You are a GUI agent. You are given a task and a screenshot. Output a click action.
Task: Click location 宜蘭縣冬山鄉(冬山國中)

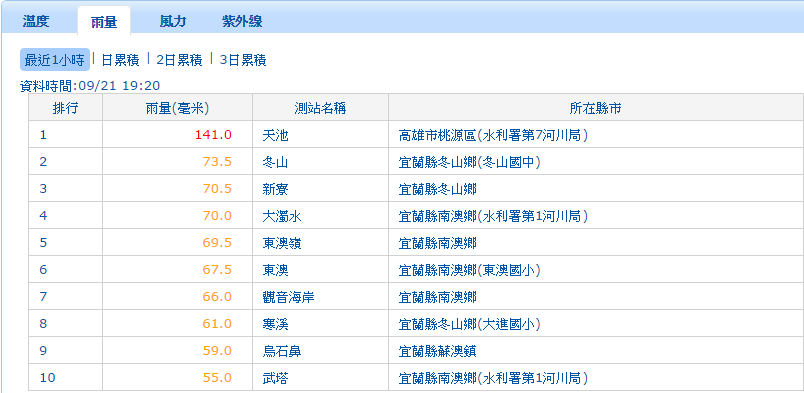click(x=469, y=162)
